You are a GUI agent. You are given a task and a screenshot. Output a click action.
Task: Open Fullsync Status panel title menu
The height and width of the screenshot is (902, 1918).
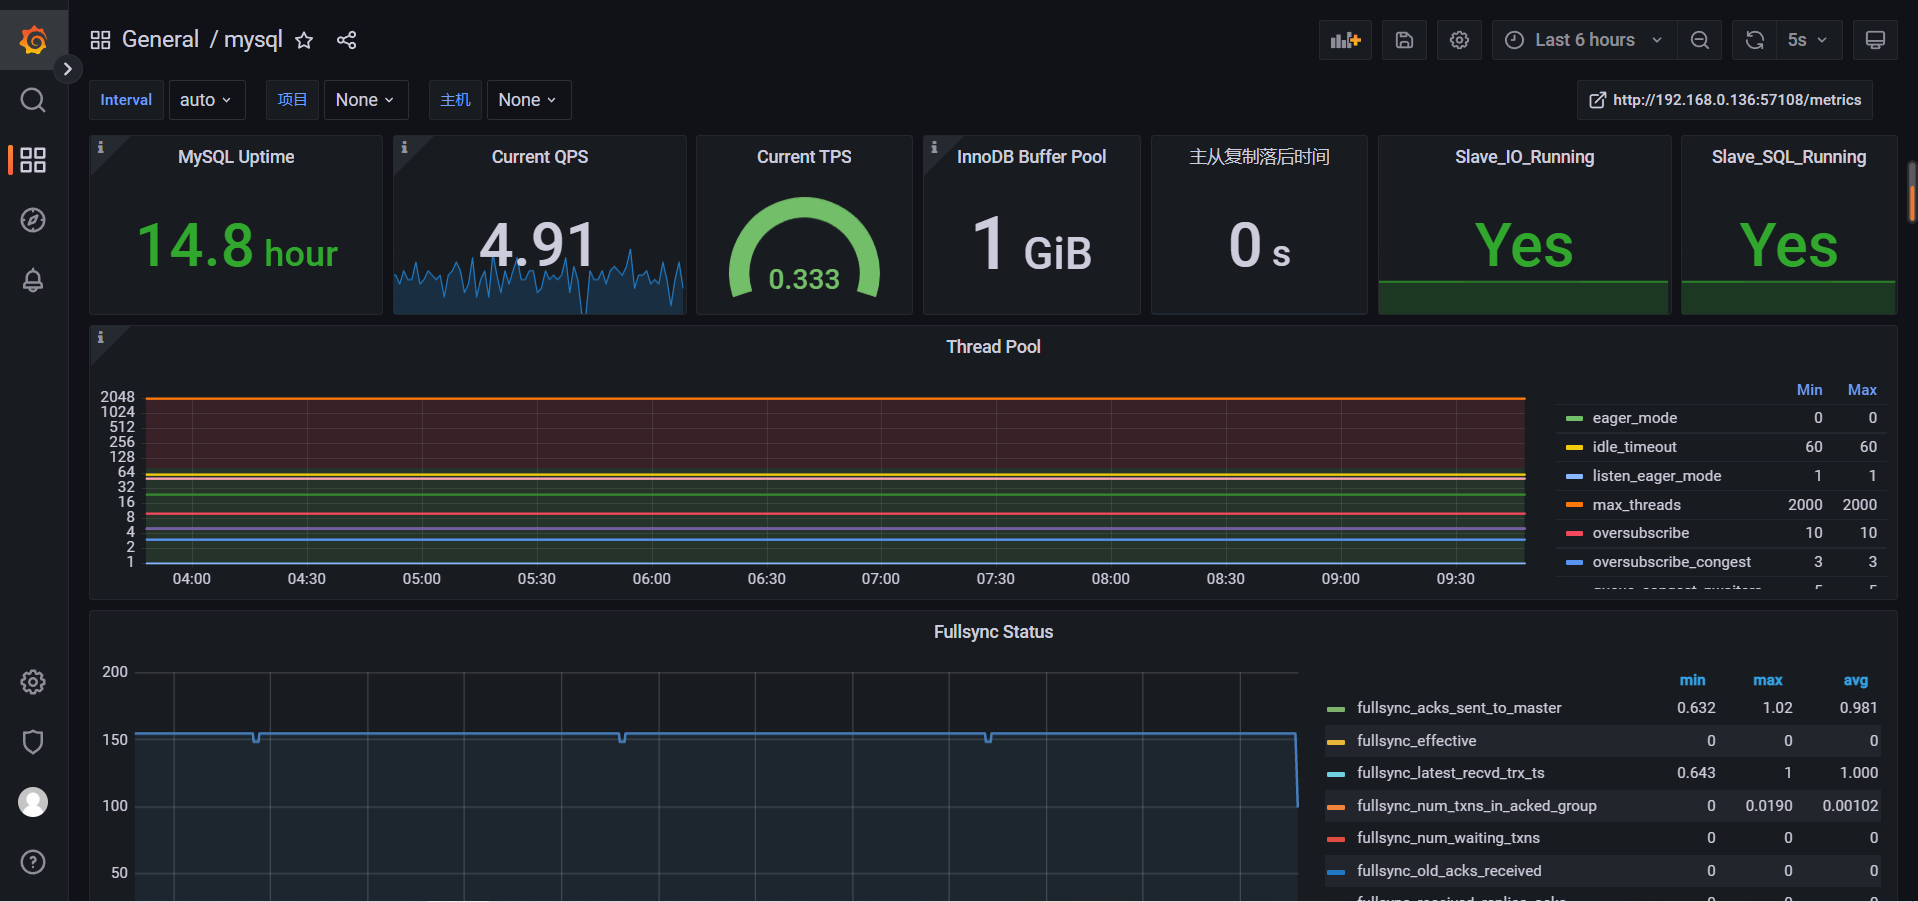(993, 632)
